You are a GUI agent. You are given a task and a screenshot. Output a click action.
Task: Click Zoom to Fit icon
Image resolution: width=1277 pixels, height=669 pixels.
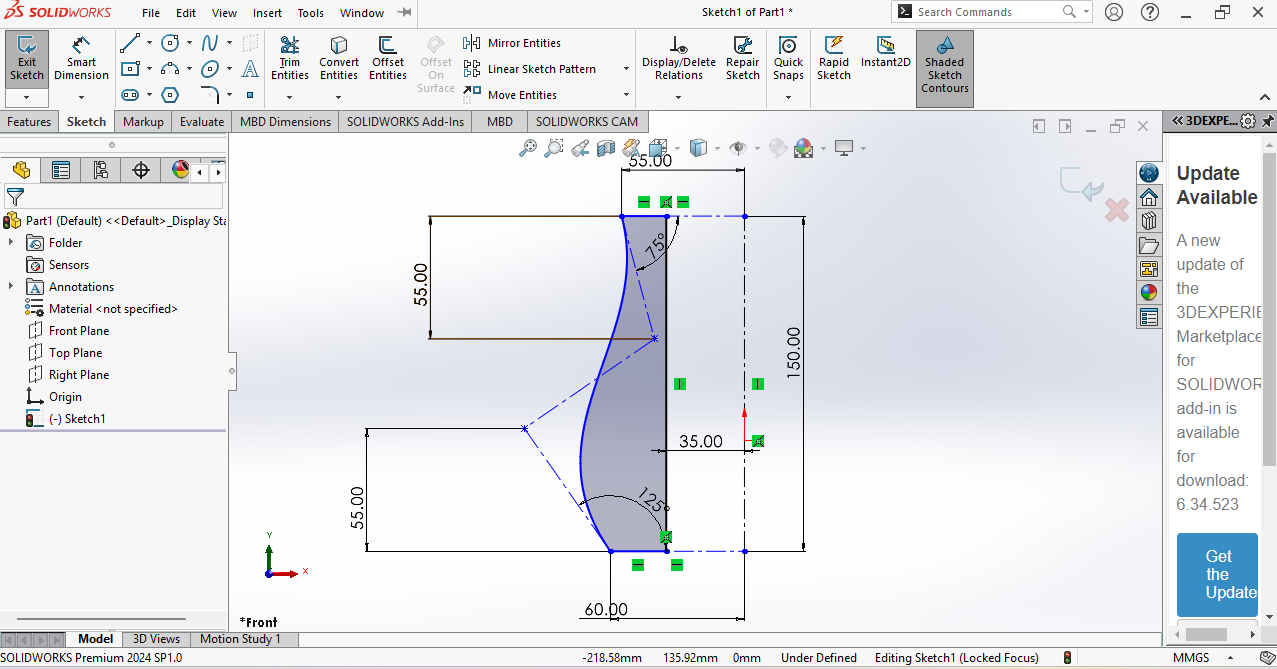pos(528,148)
